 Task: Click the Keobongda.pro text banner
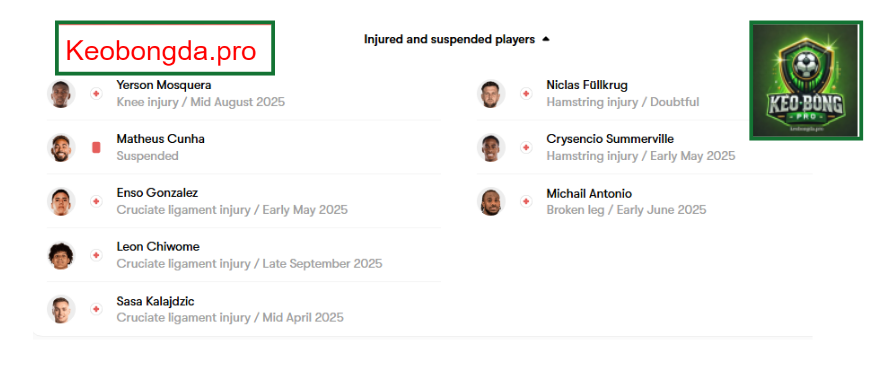(x=165, y=48)
